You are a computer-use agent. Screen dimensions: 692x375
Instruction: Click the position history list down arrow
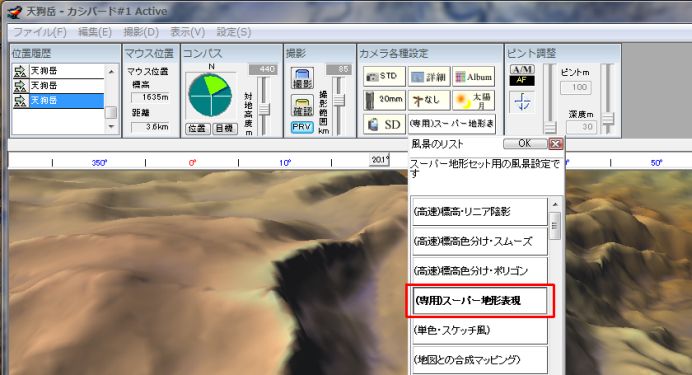[x=111, y=127]
